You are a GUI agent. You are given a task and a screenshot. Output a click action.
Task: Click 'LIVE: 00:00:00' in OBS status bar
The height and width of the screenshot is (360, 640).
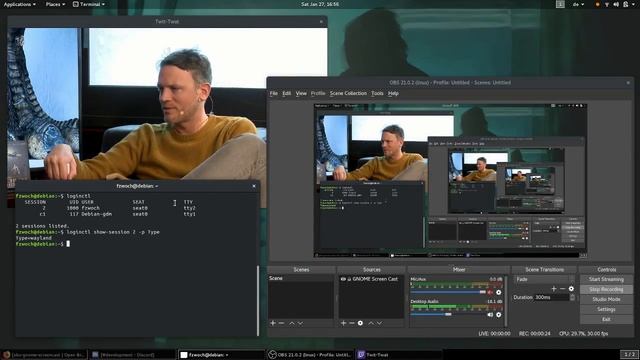tap(494, 333)
